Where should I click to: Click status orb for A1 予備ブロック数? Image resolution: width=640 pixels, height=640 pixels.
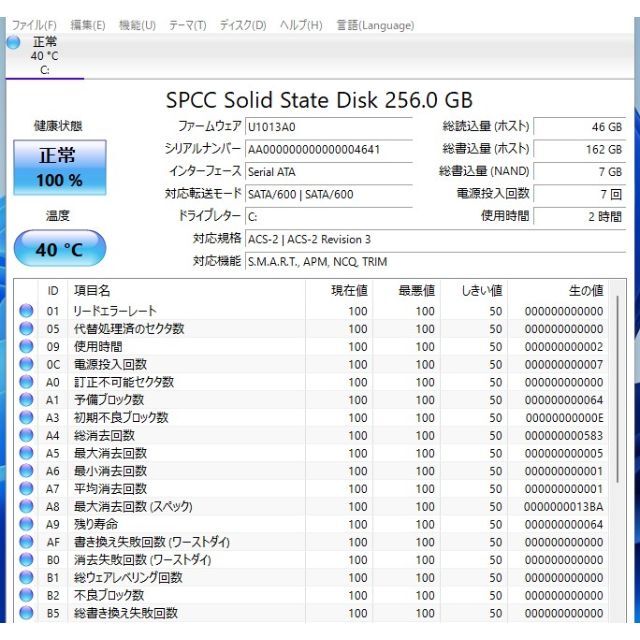[26, 400]
